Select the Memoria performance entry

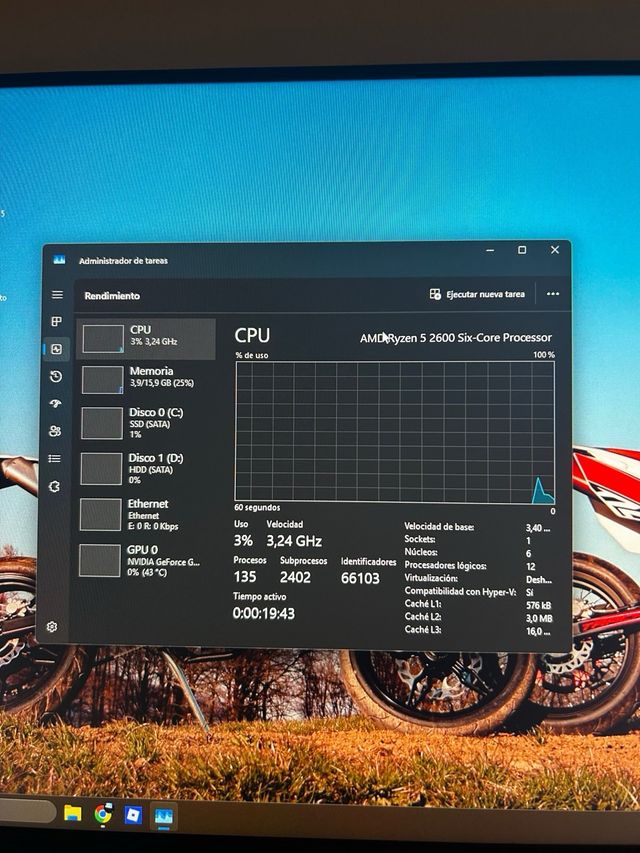pyautogui.click(x=146, y=379)
